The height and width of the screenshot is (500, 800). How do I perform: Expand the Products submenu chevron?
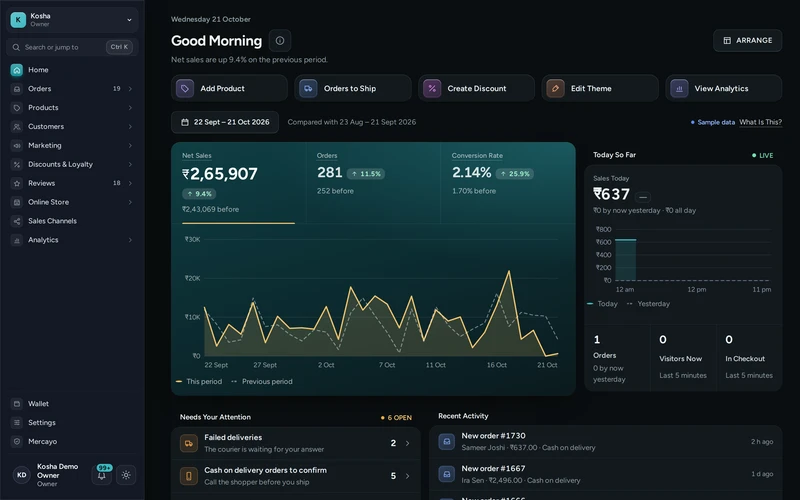130,108
